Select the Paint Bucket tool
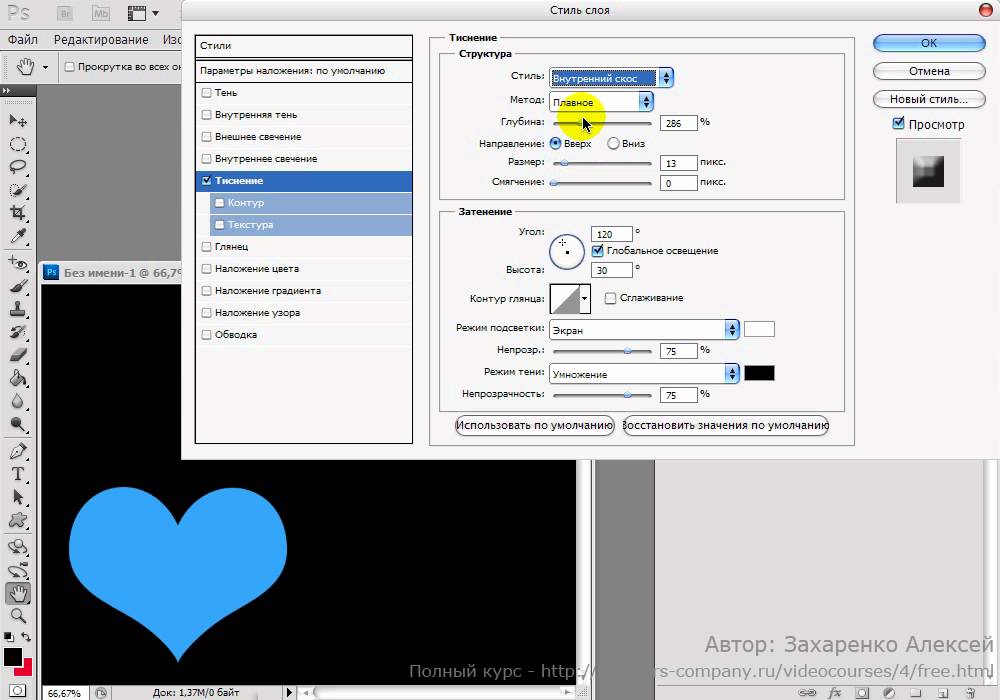The image size is (1000, 700). tap(18, 379)
